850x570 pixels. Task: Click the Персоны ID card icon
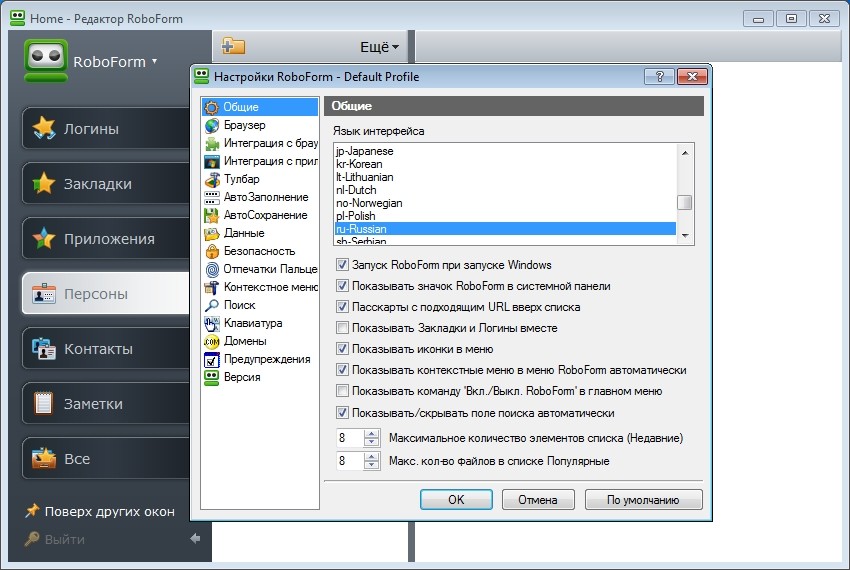44,293
